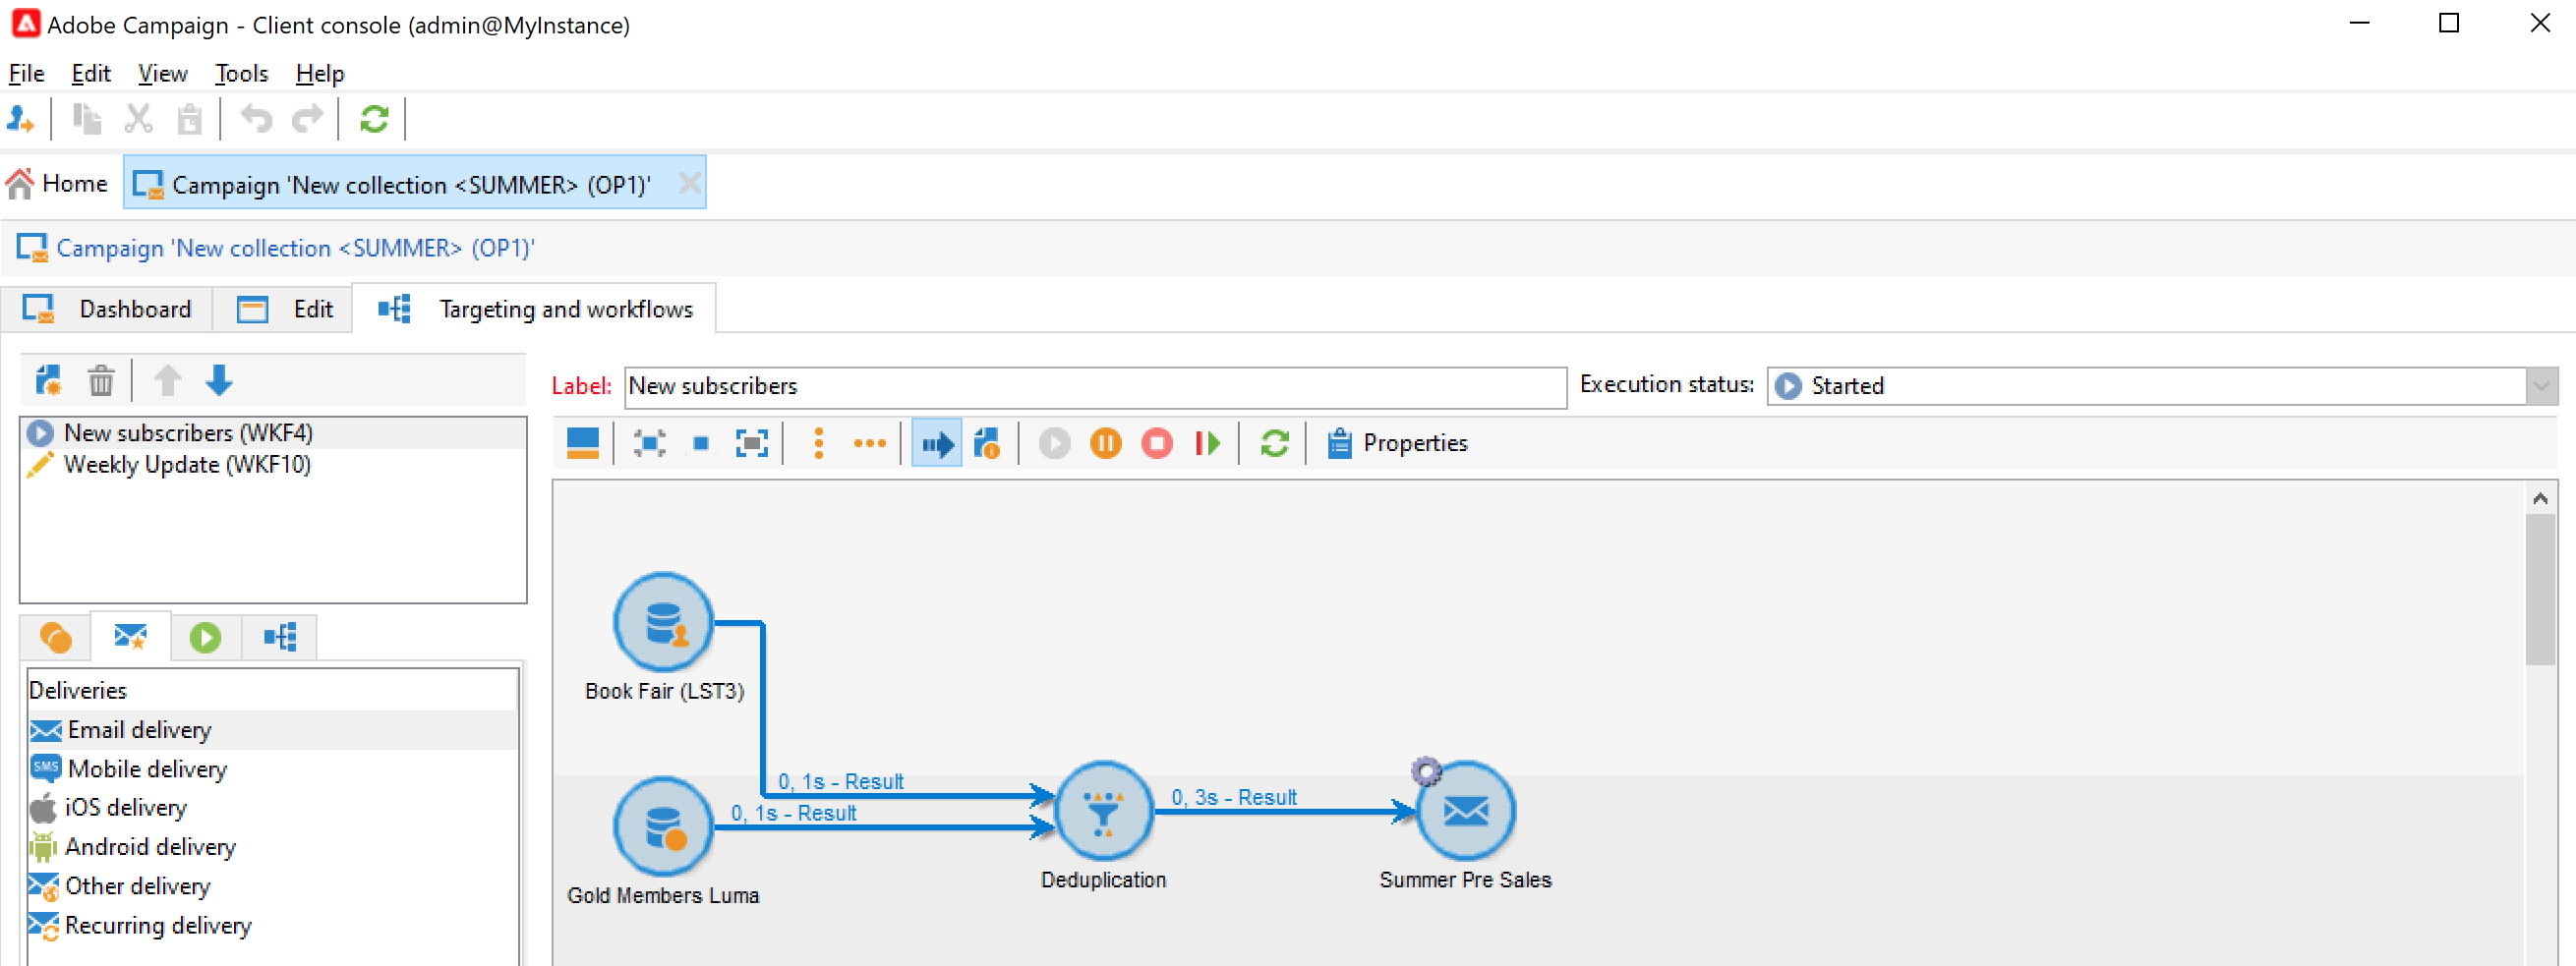Image resolution: width=2576 pixels, height=966 pixels.
Task: Select the Deduplication activity node
Action: [1103, 811]
